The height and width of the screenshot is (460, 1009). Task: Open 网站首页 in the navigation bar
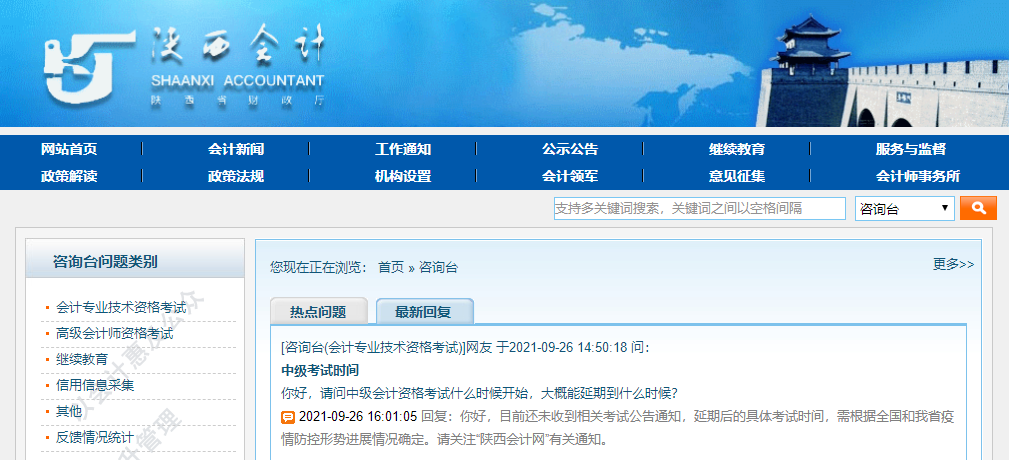[x=69, y=149]
